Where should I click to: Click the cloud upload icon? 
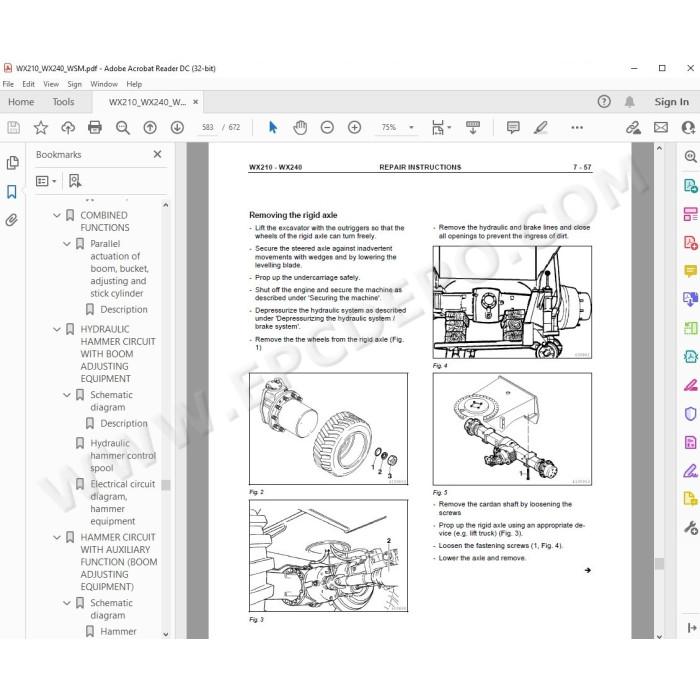68,128
